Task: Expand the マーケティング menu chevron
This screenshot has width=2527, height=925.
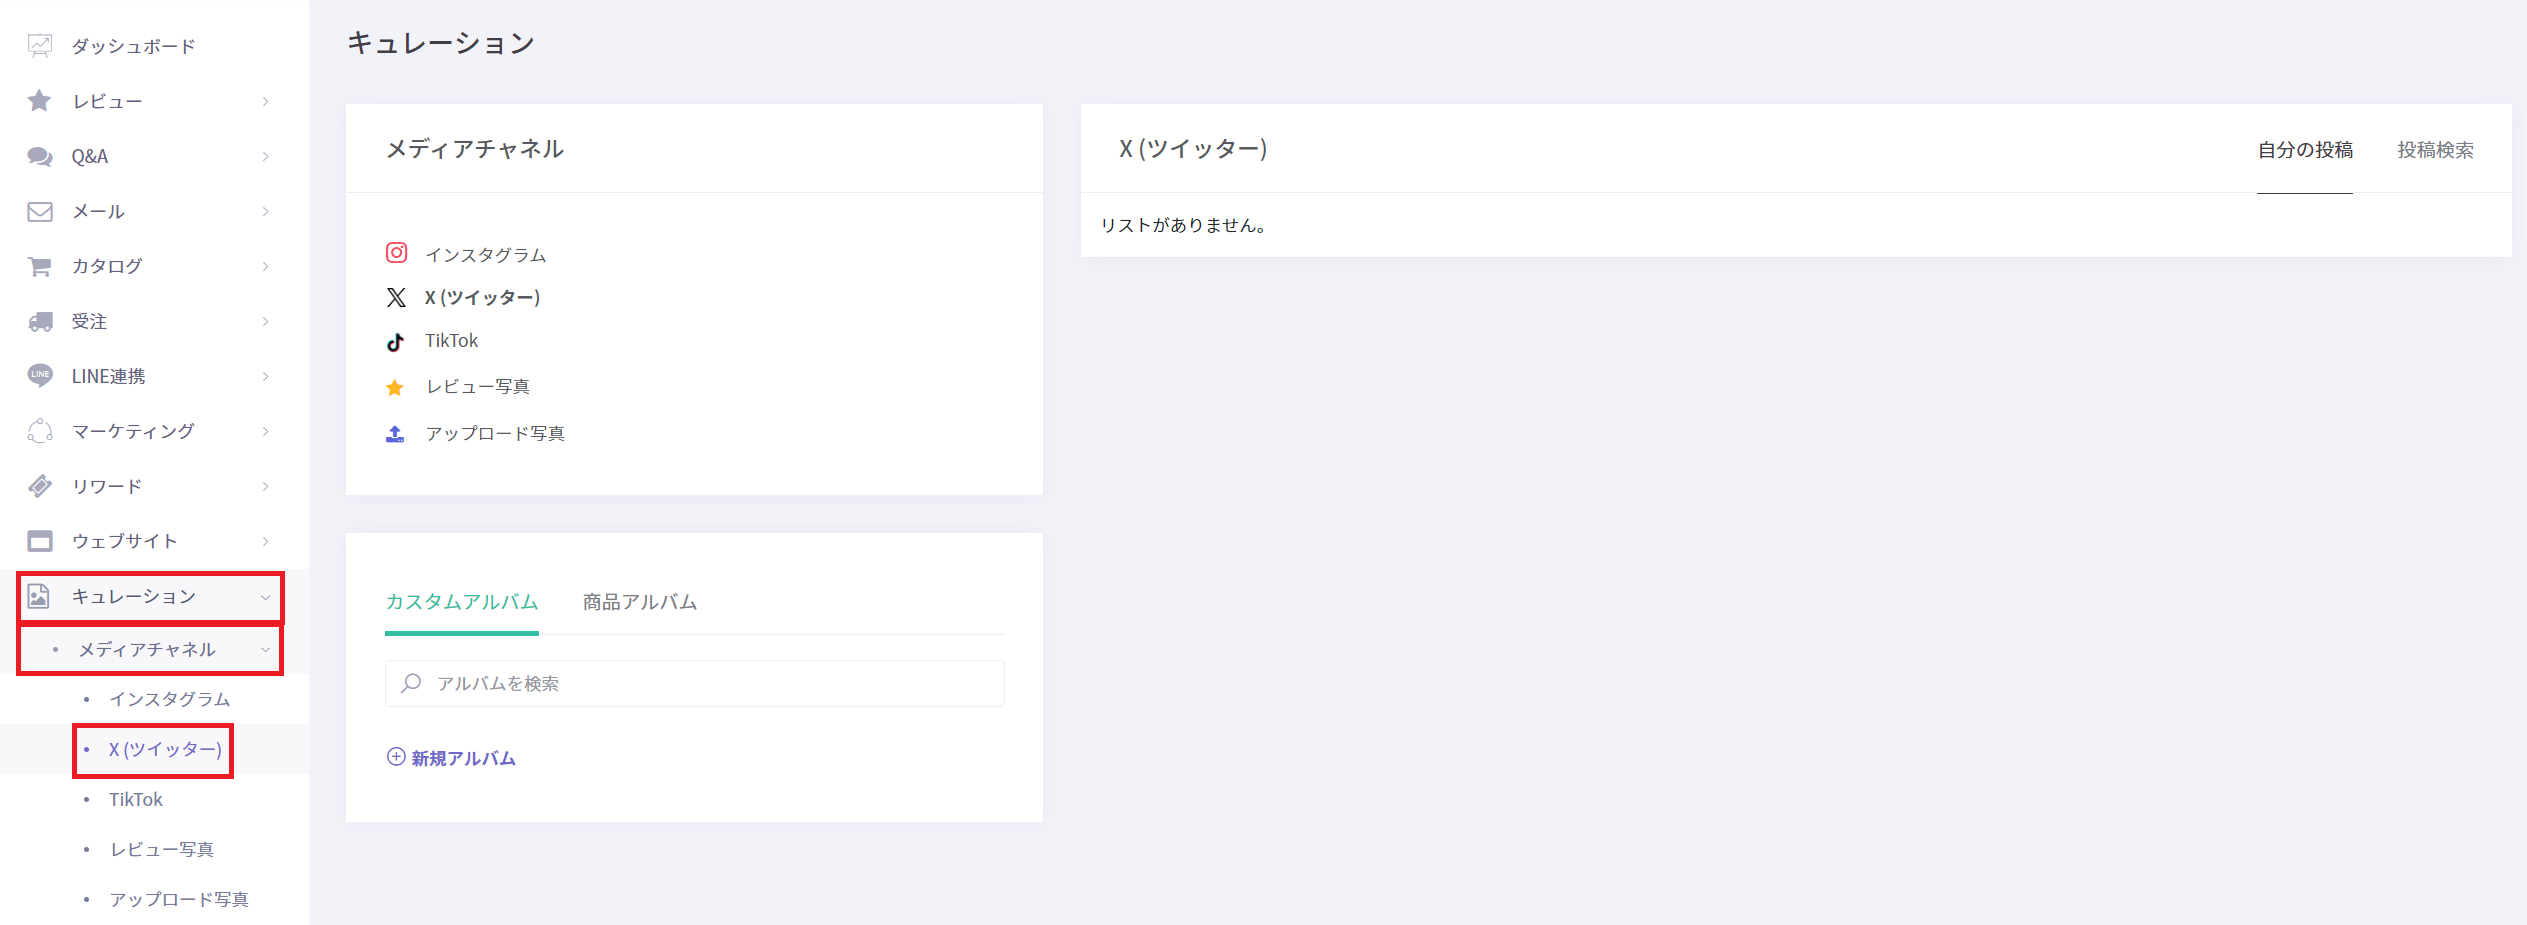Action: point(265,431)
